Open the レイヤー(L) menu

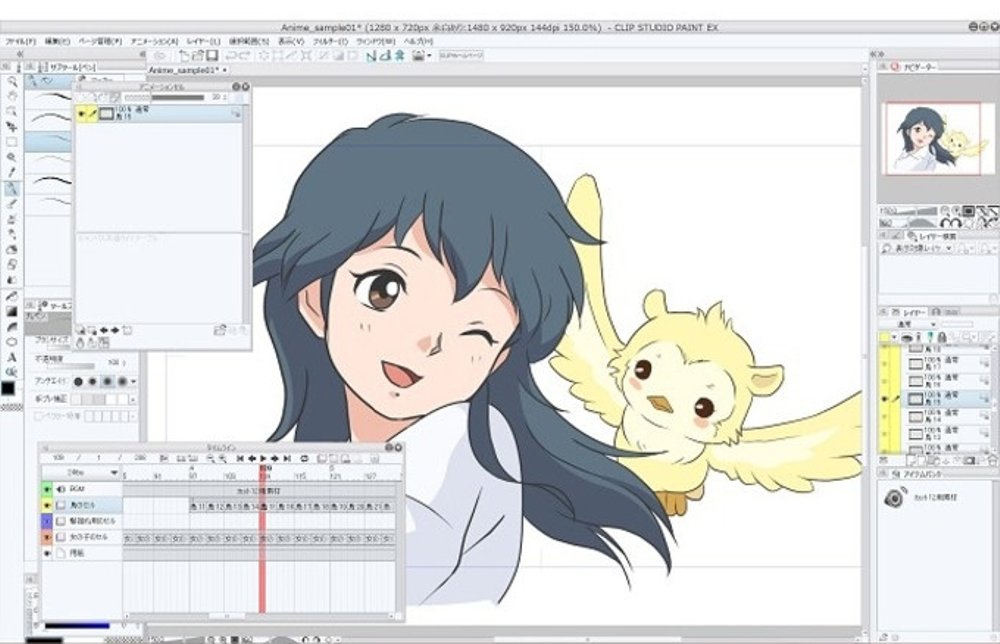pos(203,41)
